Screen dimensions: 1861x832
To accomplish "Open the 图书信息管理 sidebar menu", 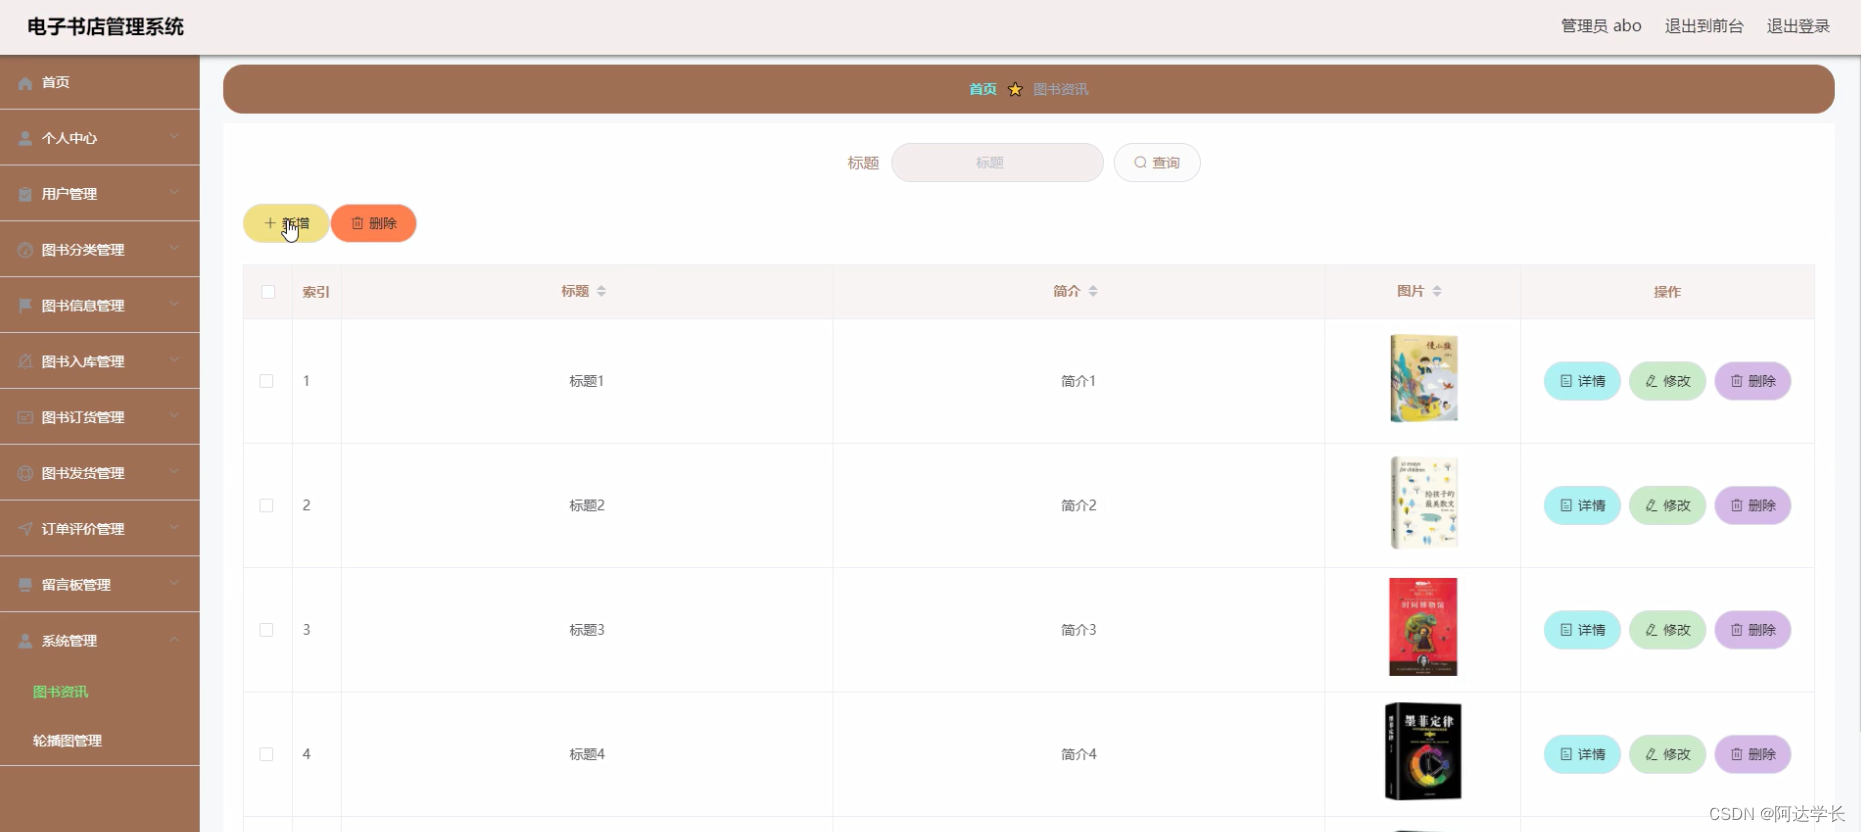I will pos(100,306).
